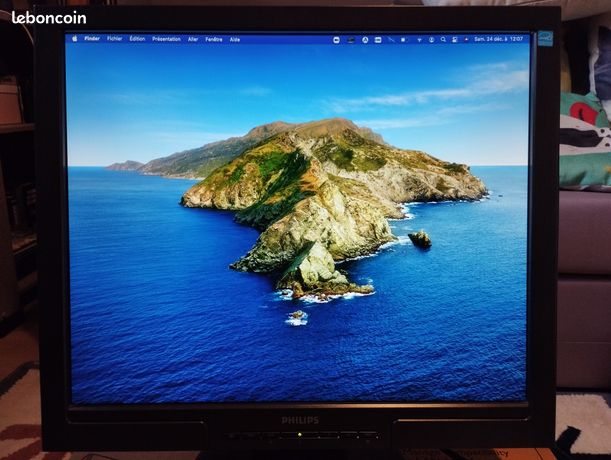Click the date and time sam. 24 déc.
The width and height of the screenshot is (611, 460).
(x=498, y=39)
